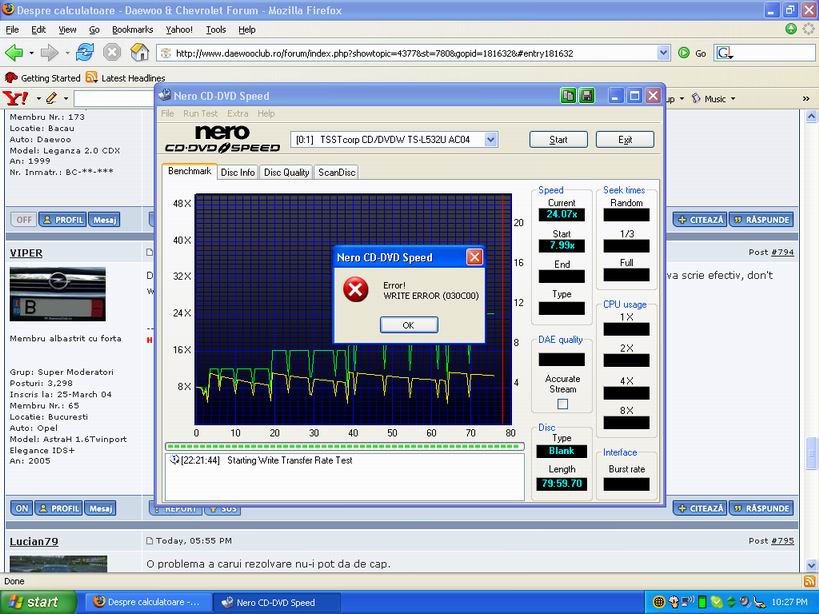Image resolution: width=819 pixels, height=614 pixels.
Task: Open PROFIL of the top post user
Action: (x=63, y=220)
